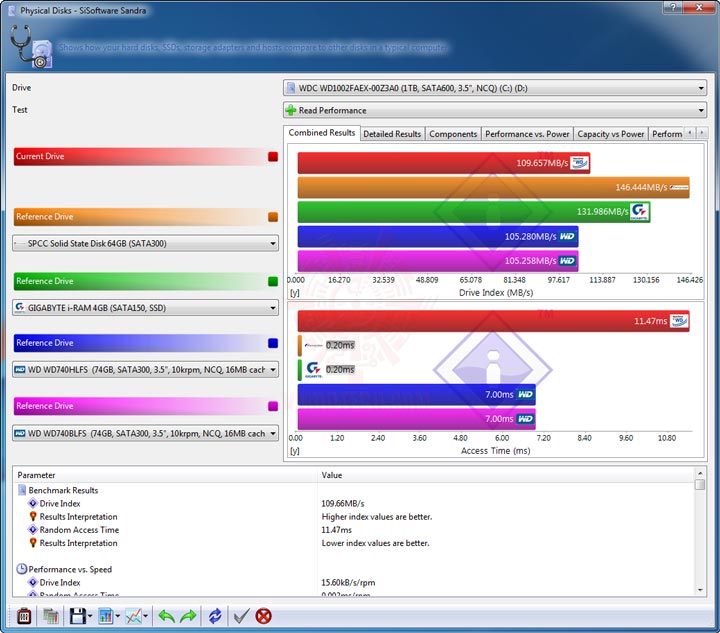Click the stethoscope disk icon in header

[32, 47]
